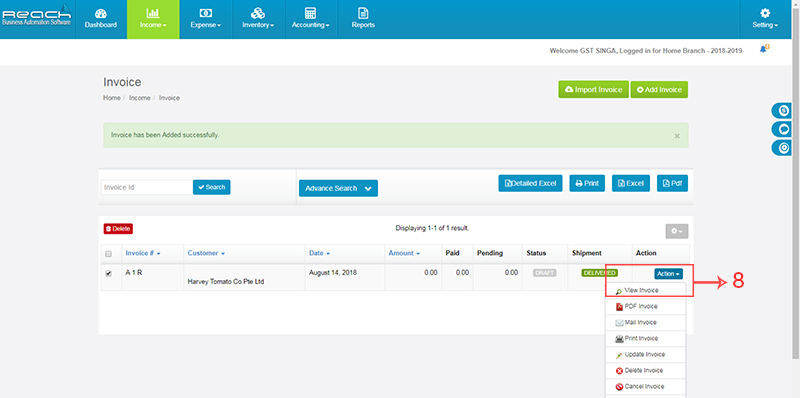Go to Home breadcrumb link
800x398 pixels.
pos(112,98)
